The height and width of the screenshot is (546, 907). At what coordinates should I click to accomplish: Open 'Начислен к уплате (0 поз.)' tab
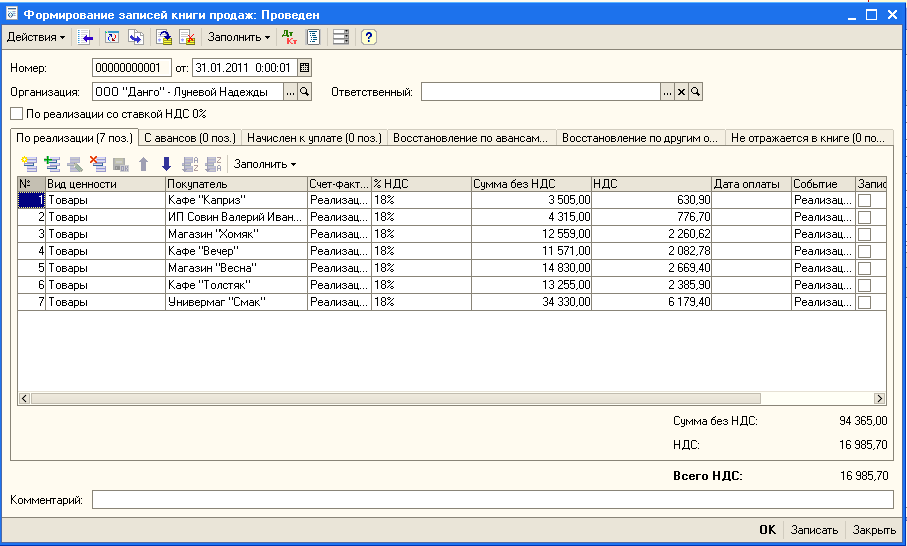314,137
